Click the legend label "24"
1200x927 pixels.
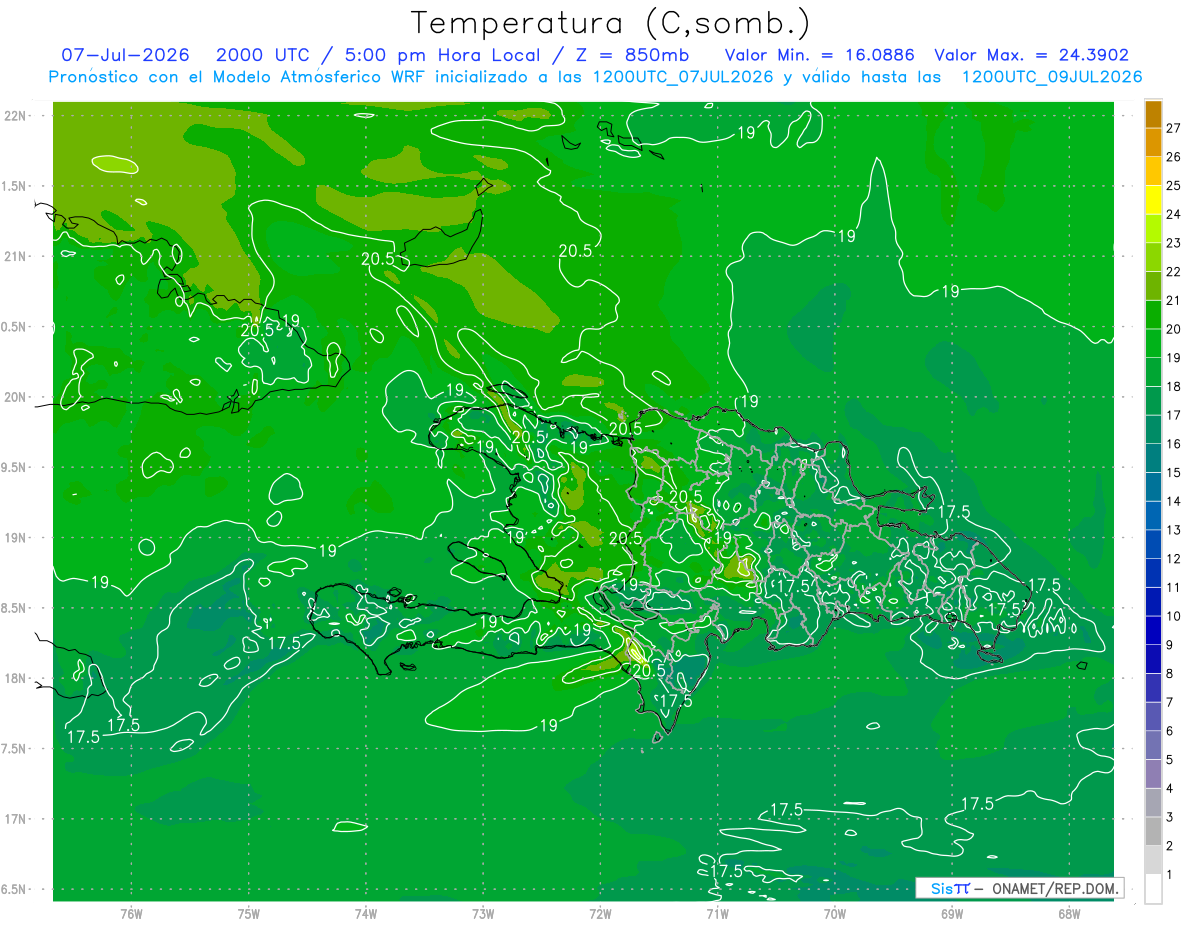(1174, 214)
